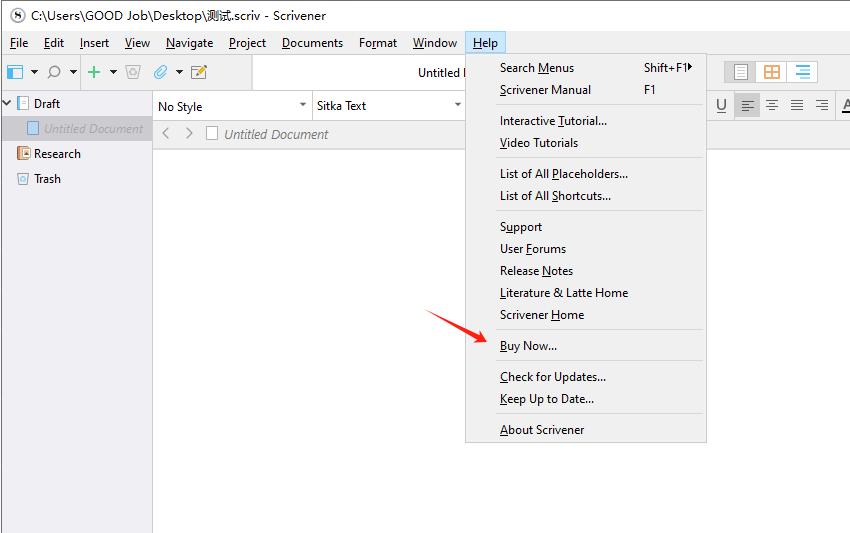Click Buy Now menu entry
The width and height of the screenshot is (850, 533).
pyautogui.click(x=585, y=346)
